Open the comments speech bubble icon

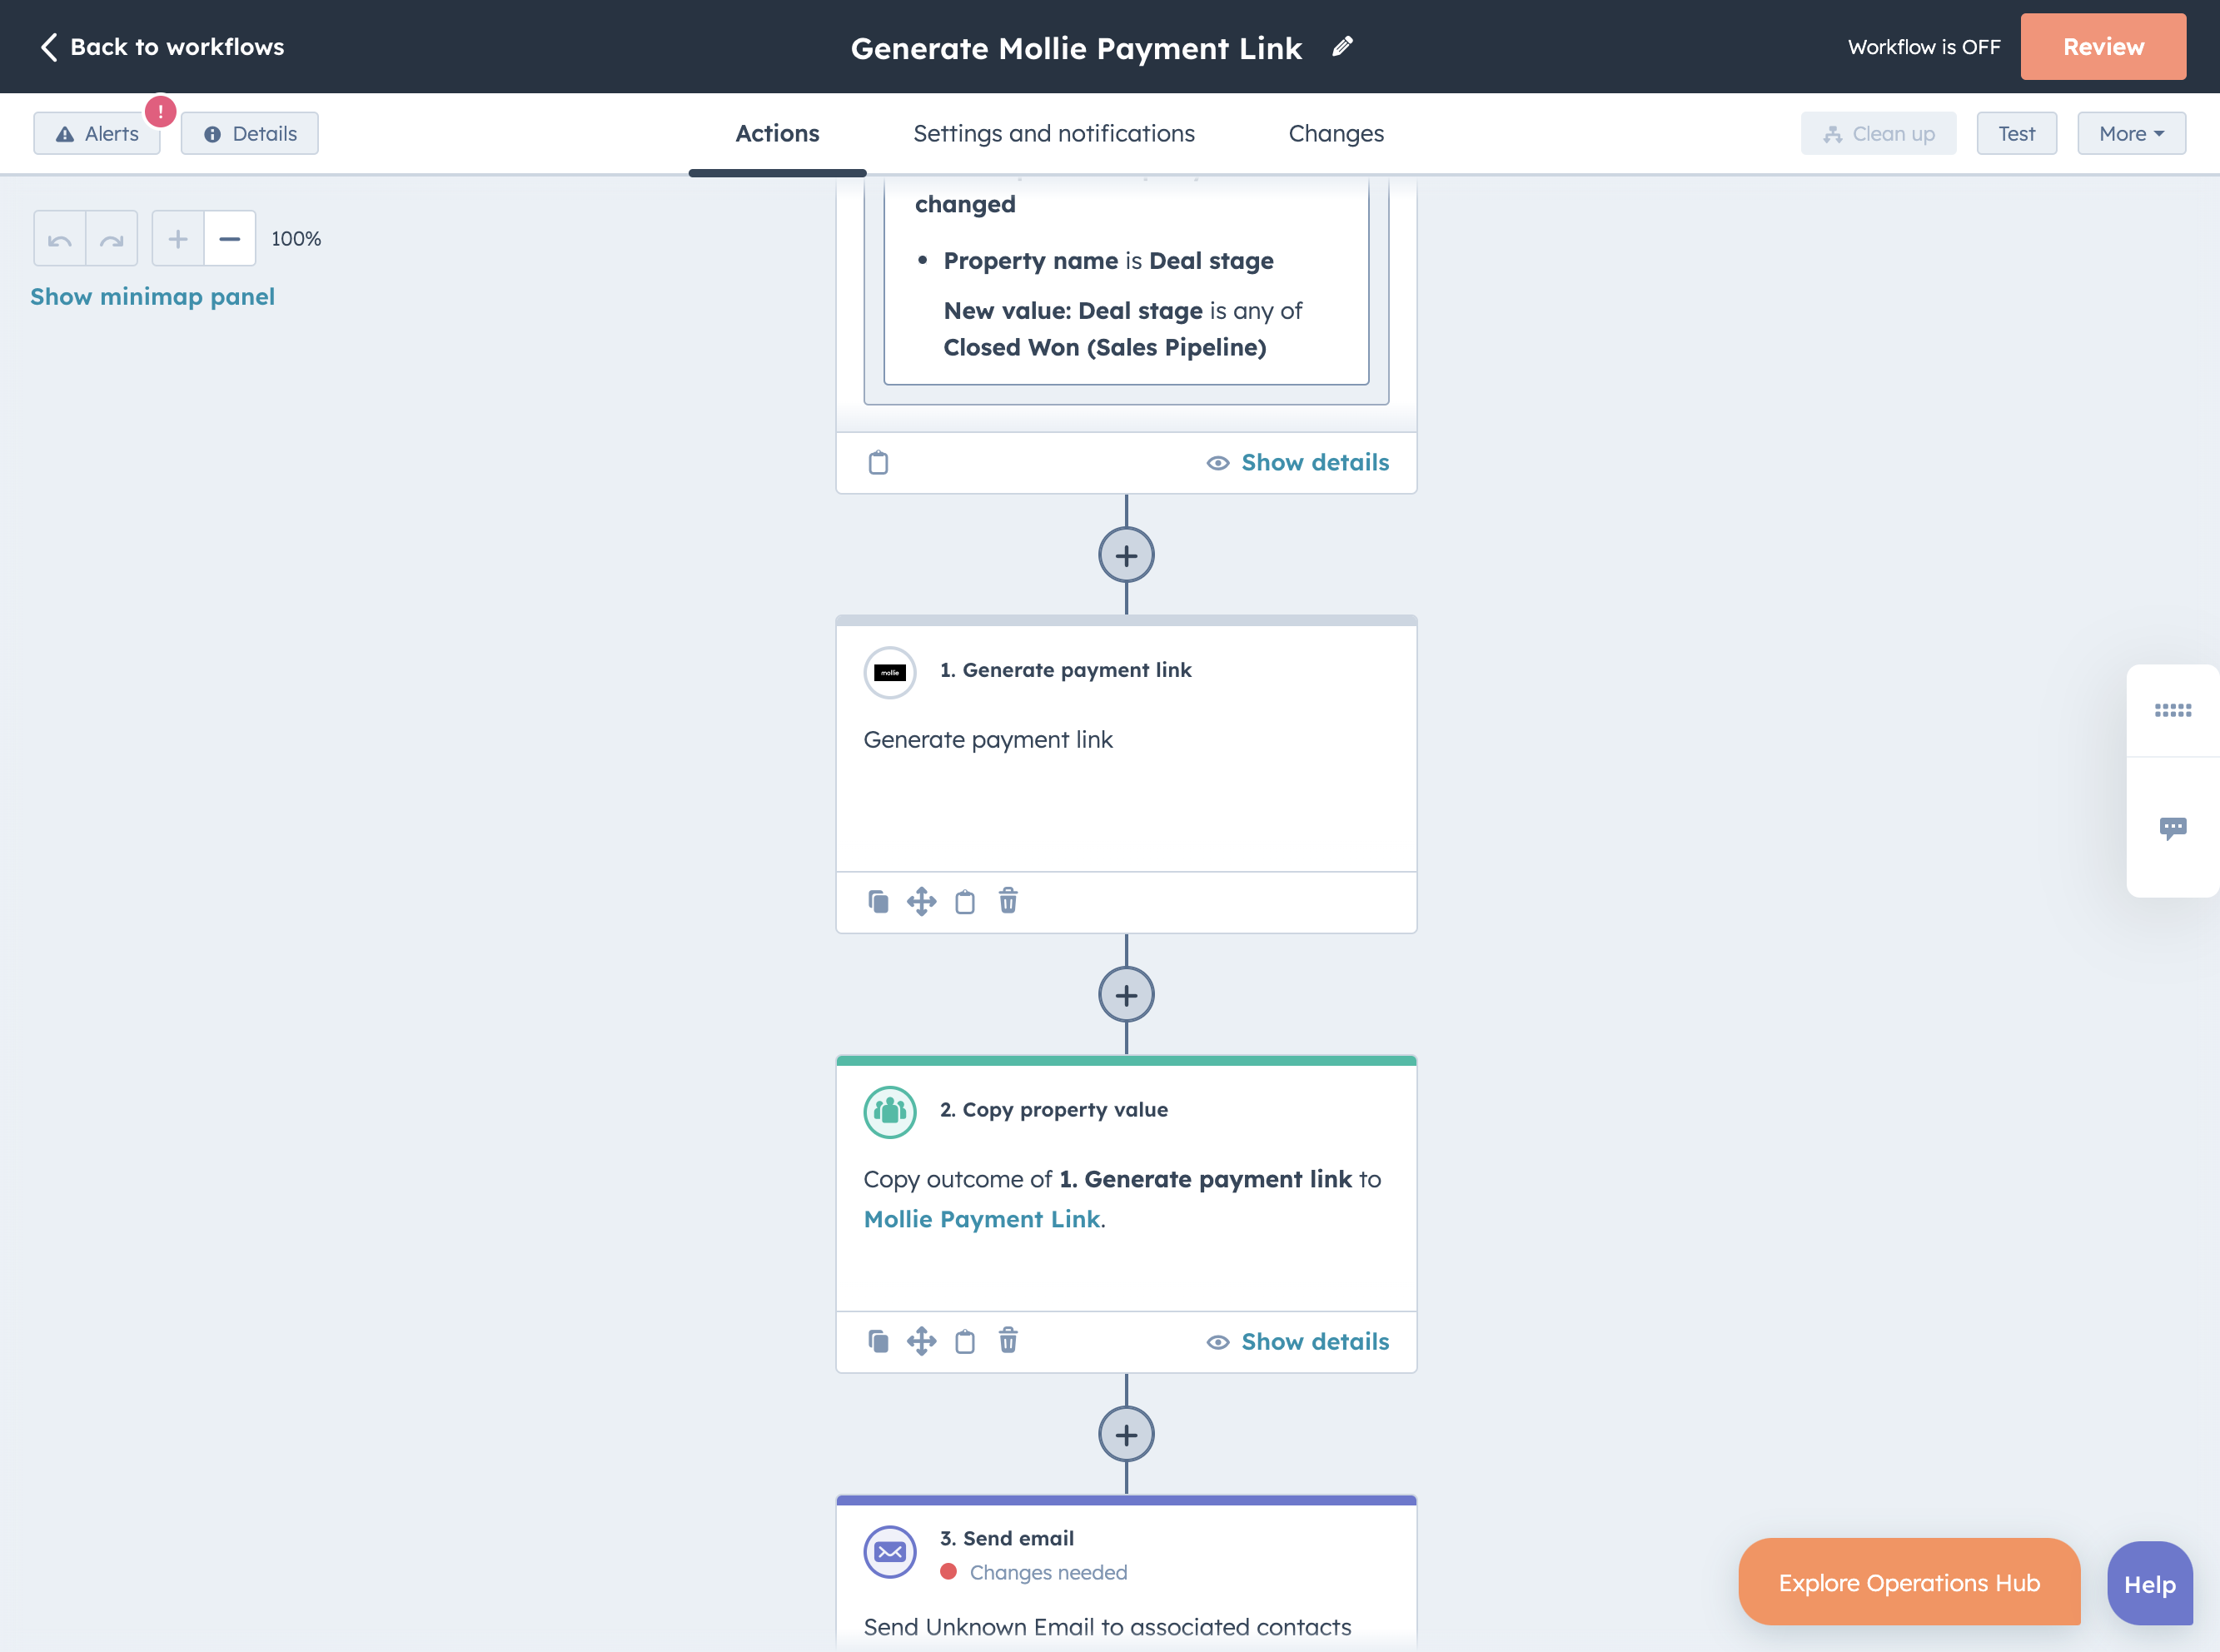(x=2172, y=828)
